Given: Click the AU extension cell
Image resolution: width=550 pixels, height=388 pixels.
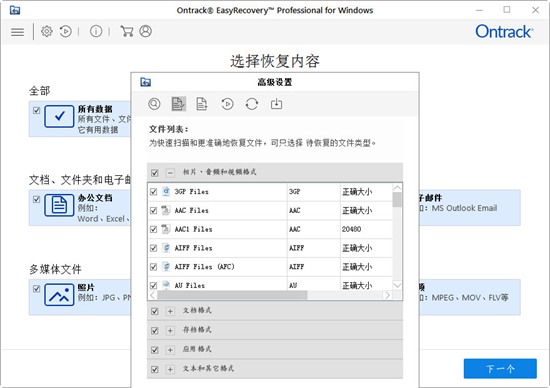Looking at the screenshot, I should (293, 285).
